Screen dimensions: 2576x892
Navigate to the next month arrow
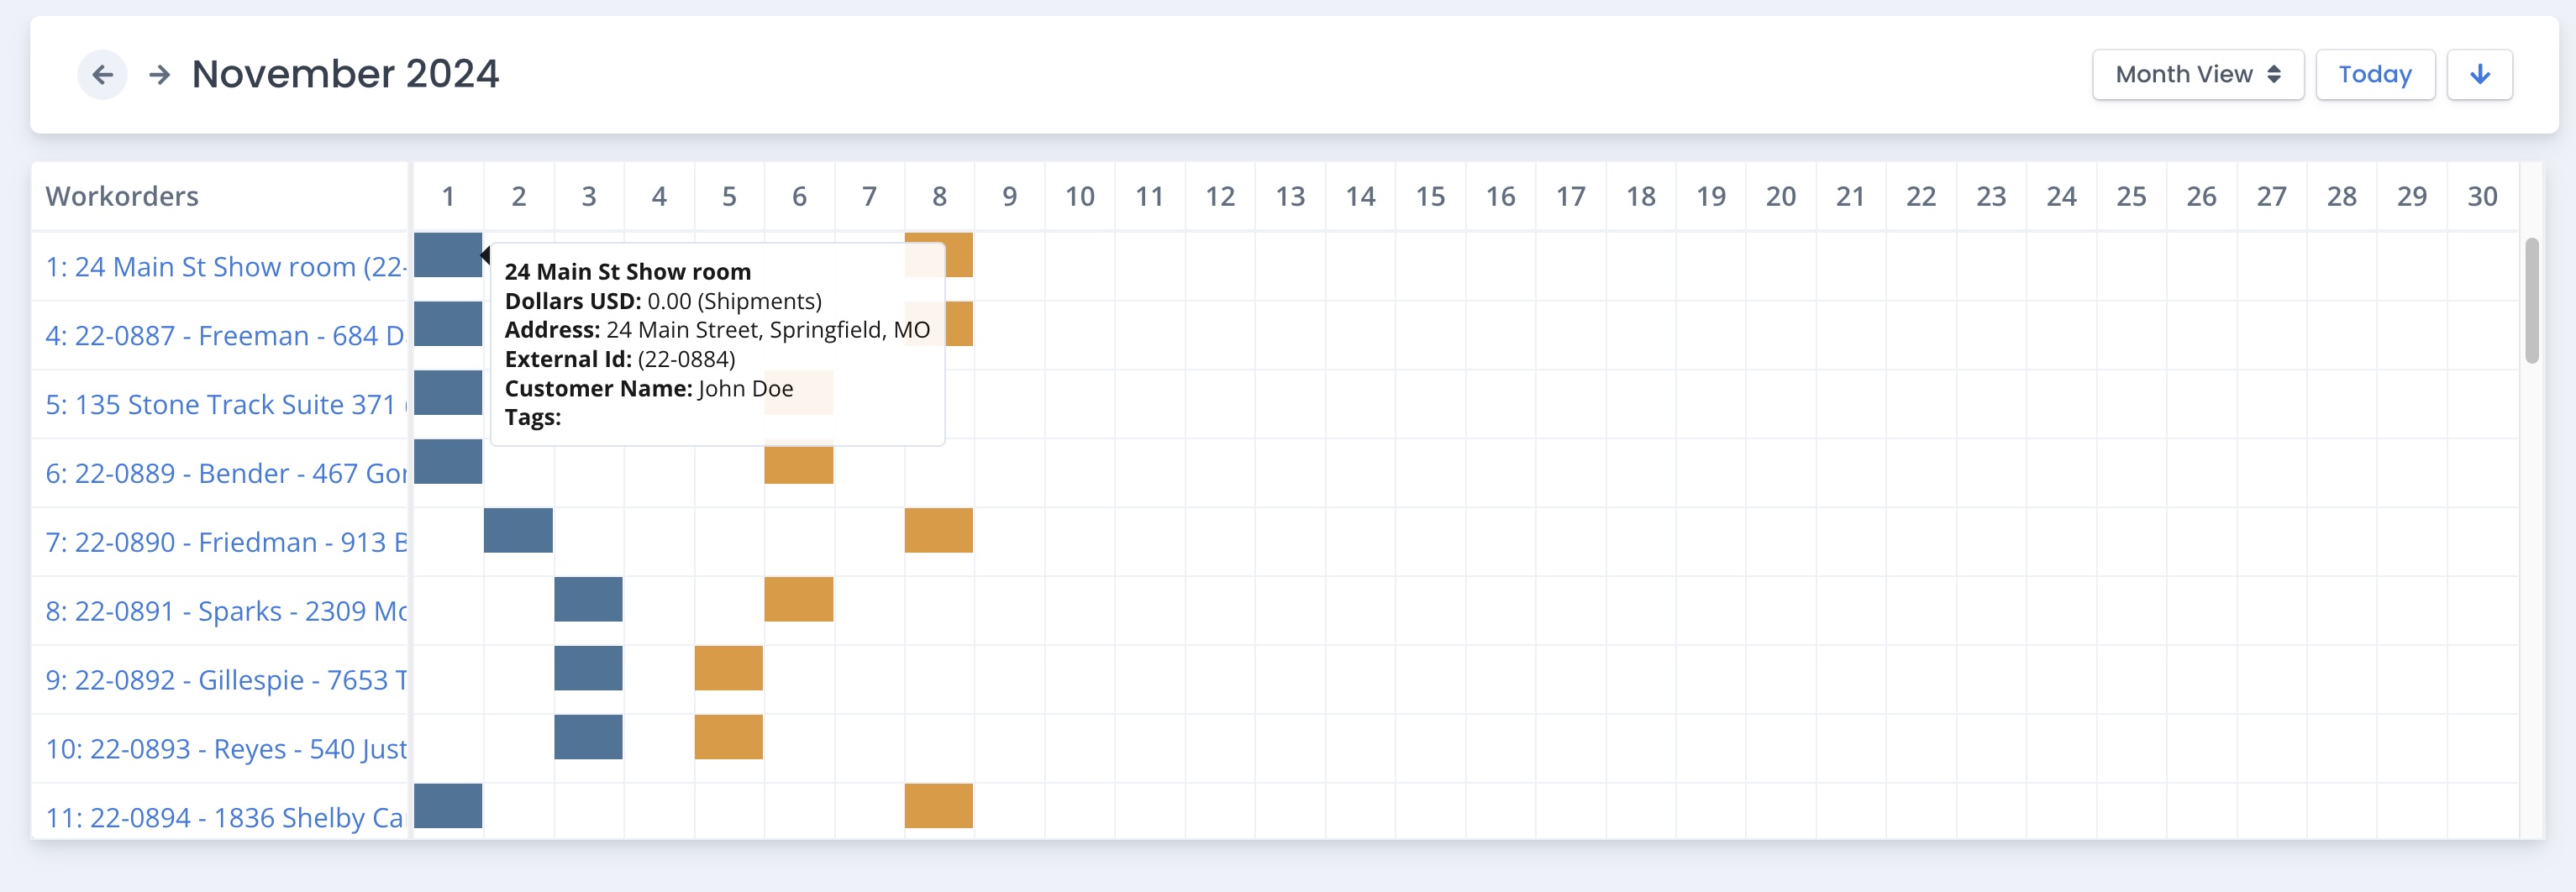pos(158,74)
